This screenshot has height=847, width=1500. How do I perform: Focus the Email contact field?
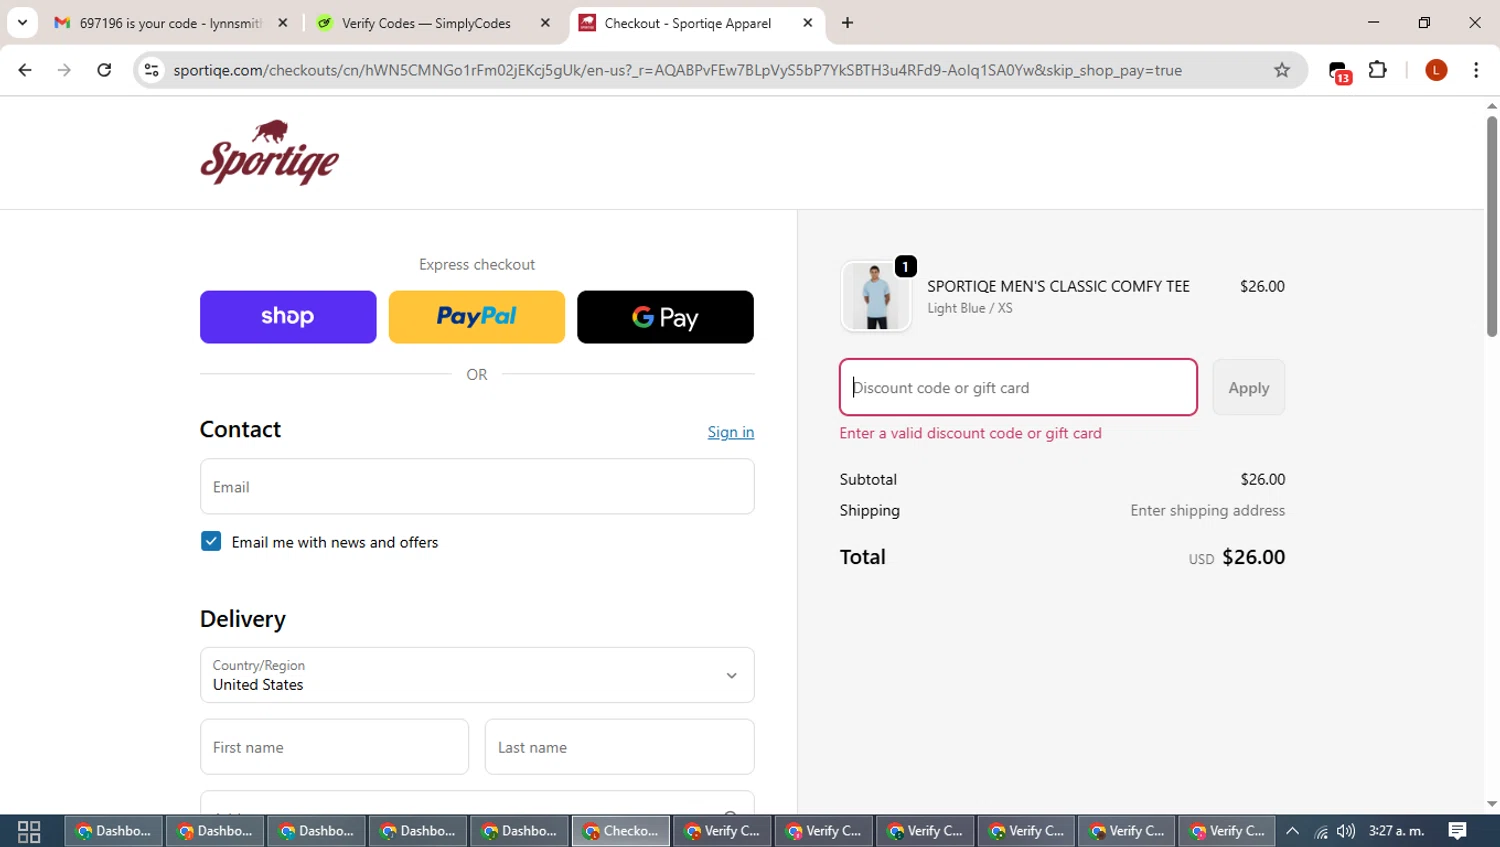[x=477, y=487]
